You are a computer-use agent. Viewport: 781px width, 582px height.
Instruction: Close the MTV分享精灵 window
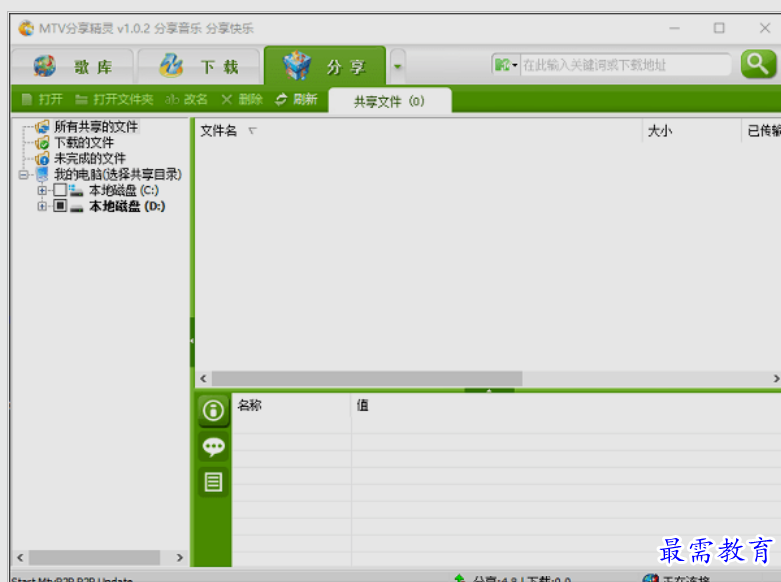pos(765,28)
